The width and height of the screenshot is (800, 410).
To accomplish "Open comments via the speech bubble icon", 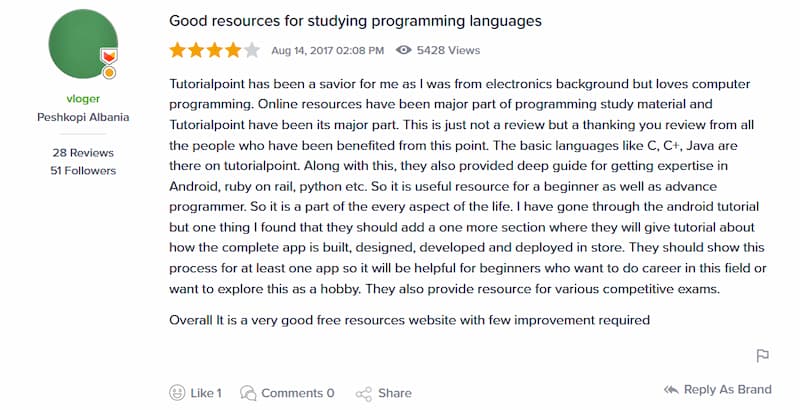I will coord(248,393).
